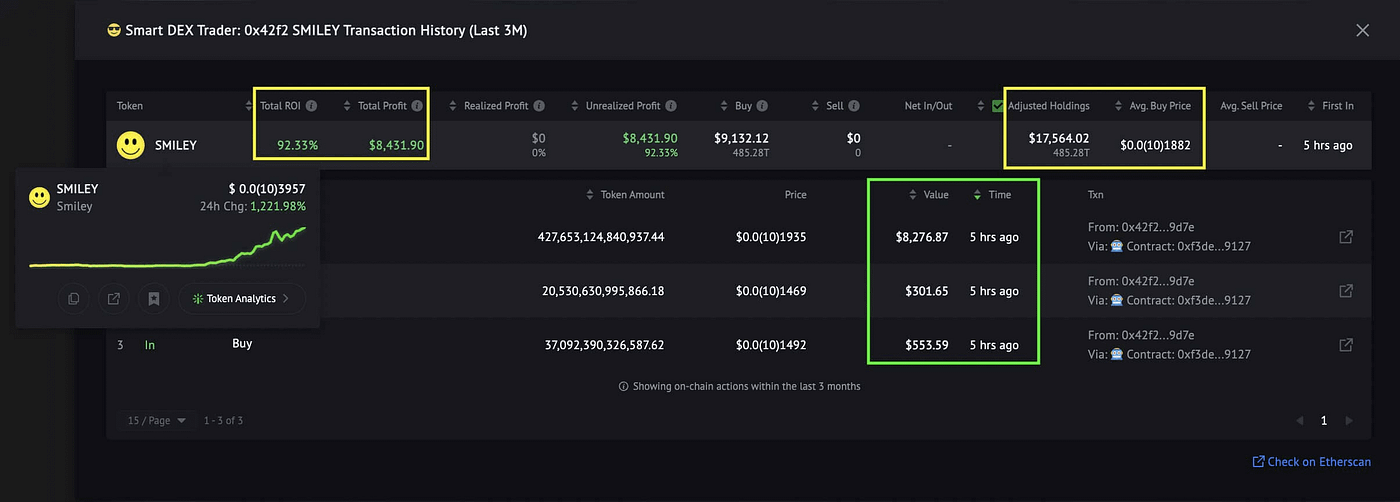
Task: Sort by Avg. Buy Price column
Action: click(1119, 106)
